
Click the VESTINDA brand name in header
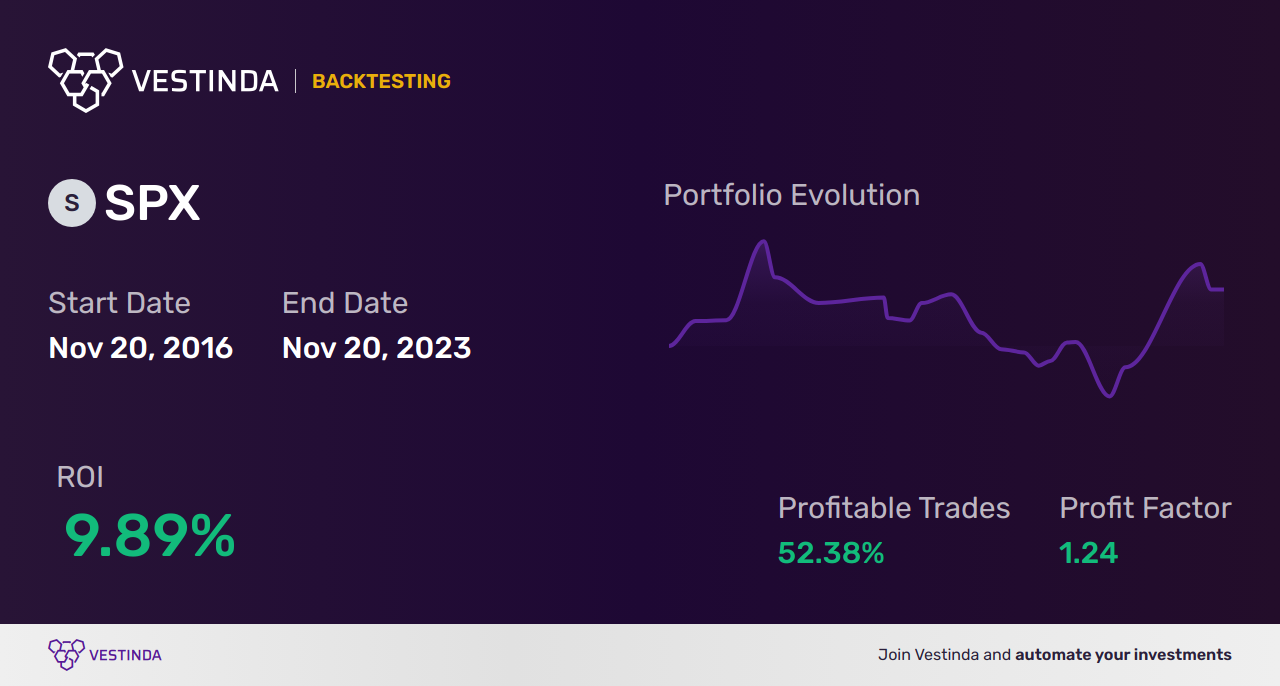(x=205, y=81)
